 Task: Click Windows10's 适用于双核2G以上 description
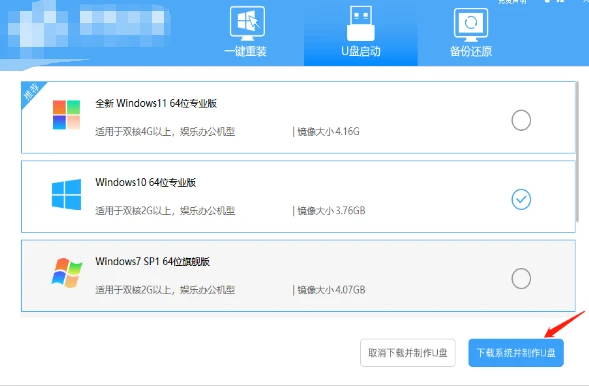point(165,211)
